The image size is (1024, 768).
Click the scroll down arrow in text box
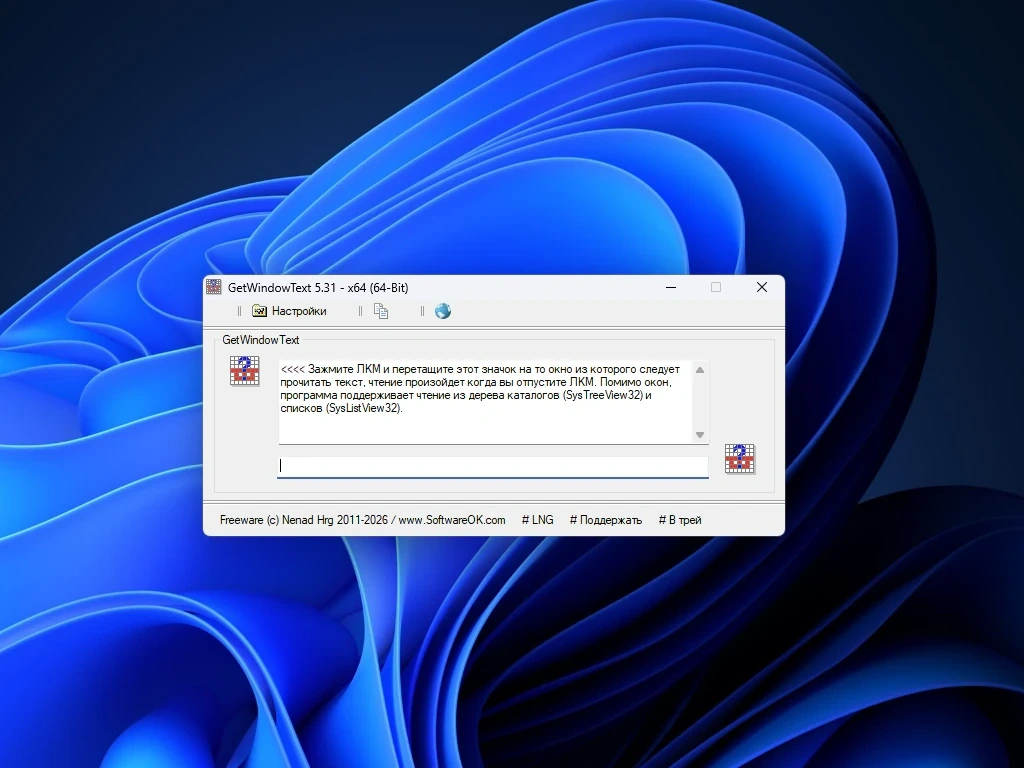click(x=700, y=435)
